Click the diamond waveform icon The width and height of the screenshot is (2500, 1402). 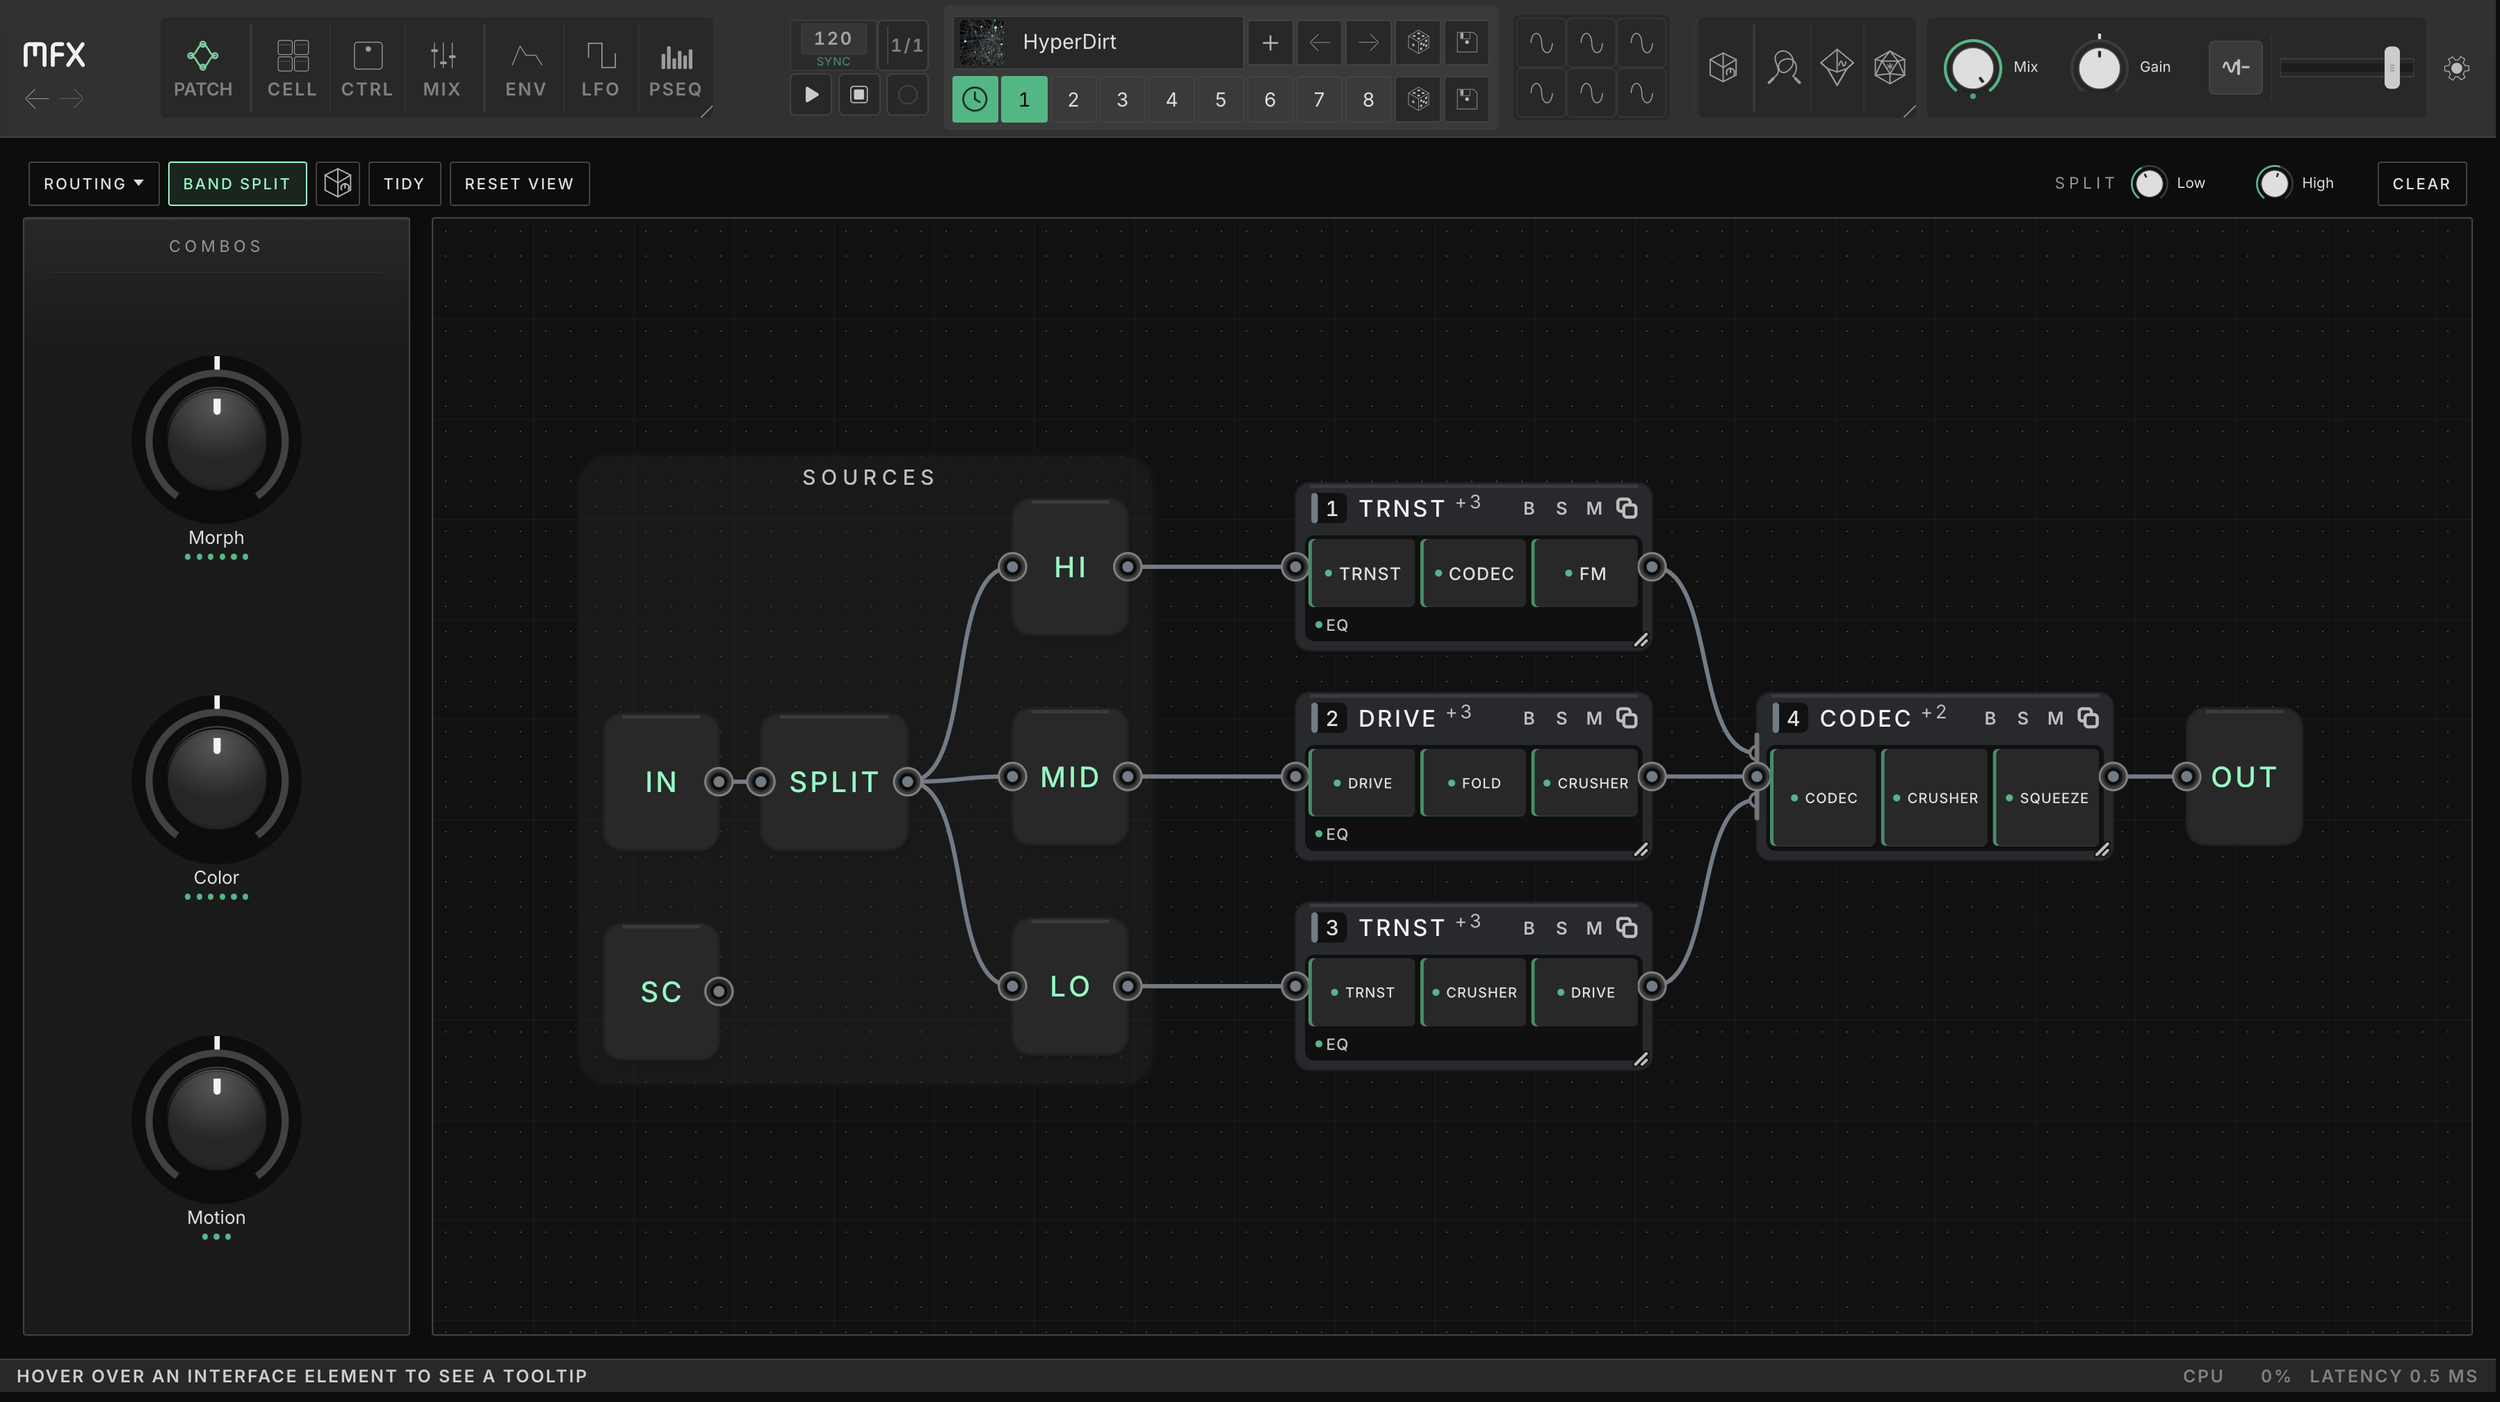click(1837, 68)
